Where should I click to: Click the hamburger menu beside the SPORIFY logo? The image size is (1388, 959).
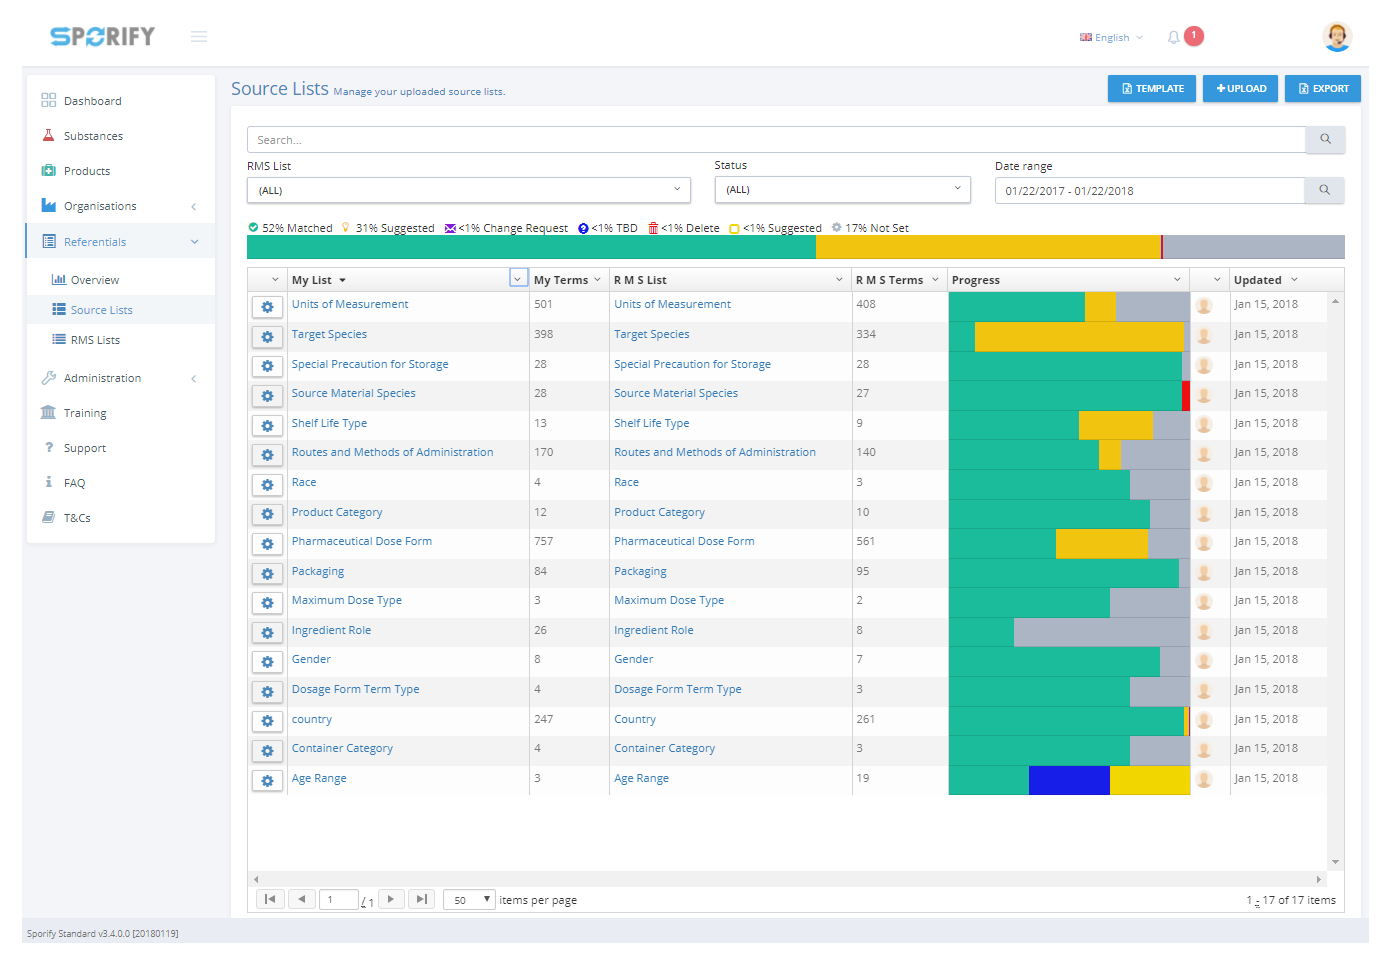pos(199,36)
